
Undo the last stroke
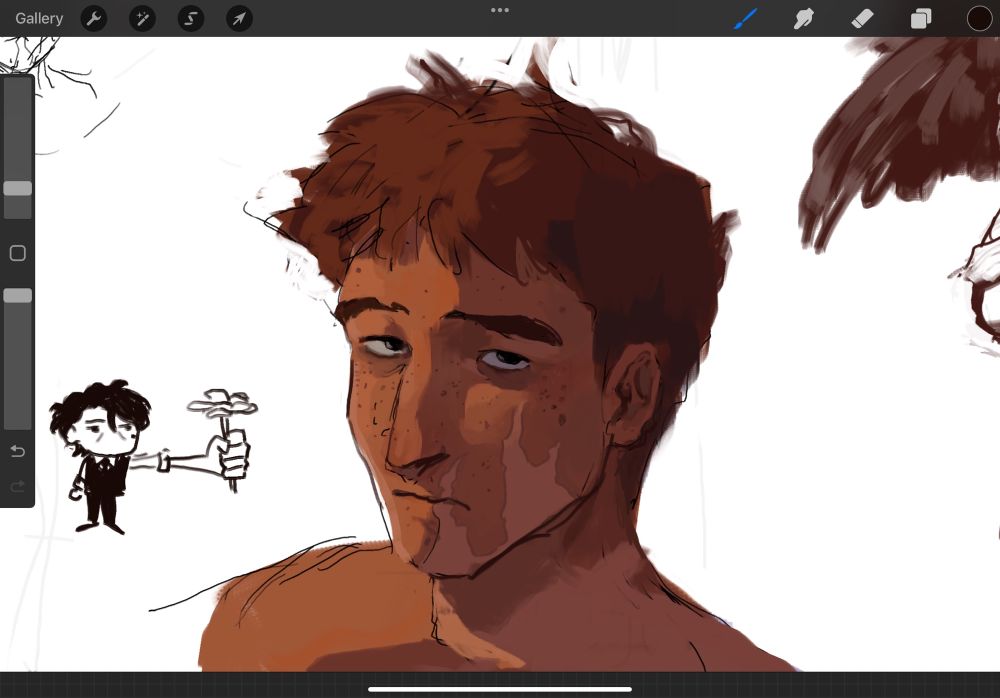(18, 452)
